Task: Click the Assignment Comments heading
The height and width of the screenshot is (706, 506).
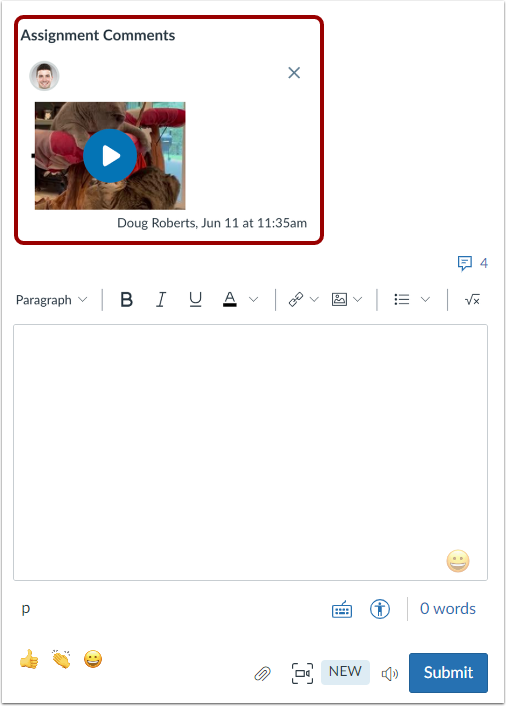Action: pos(98,35)
